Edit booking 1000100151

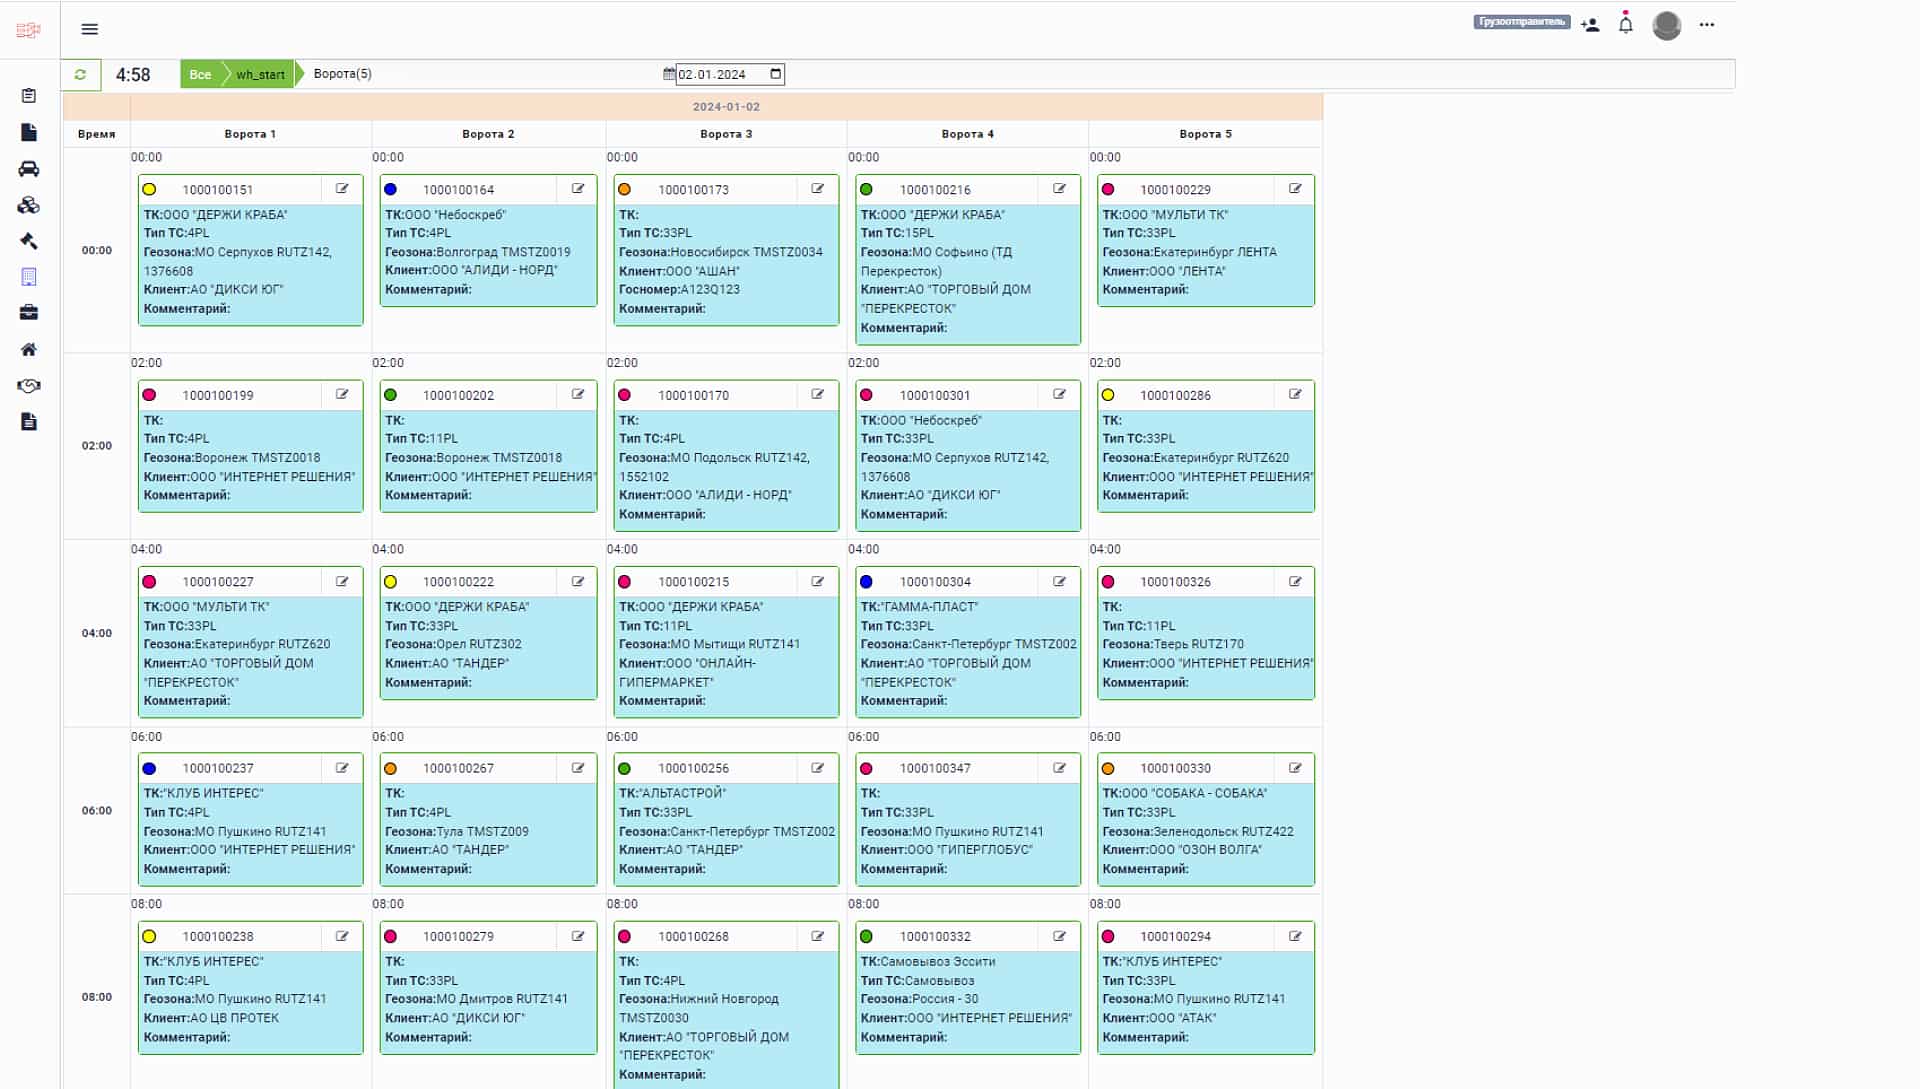point(343,189)
